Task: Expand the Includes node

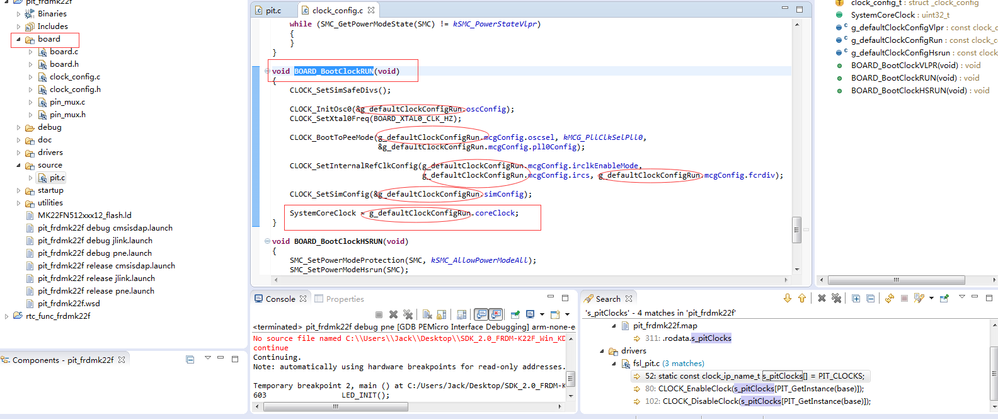Action: coord(18,27)
